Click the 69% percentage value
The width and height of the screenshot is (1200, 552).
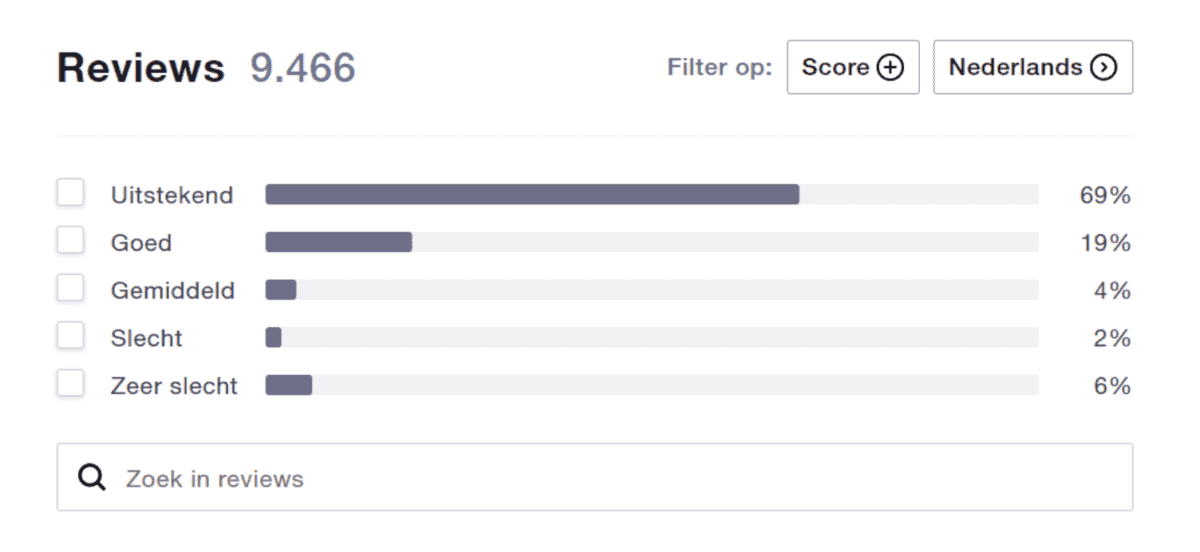pyautogui.click(x=1105, y=195)
